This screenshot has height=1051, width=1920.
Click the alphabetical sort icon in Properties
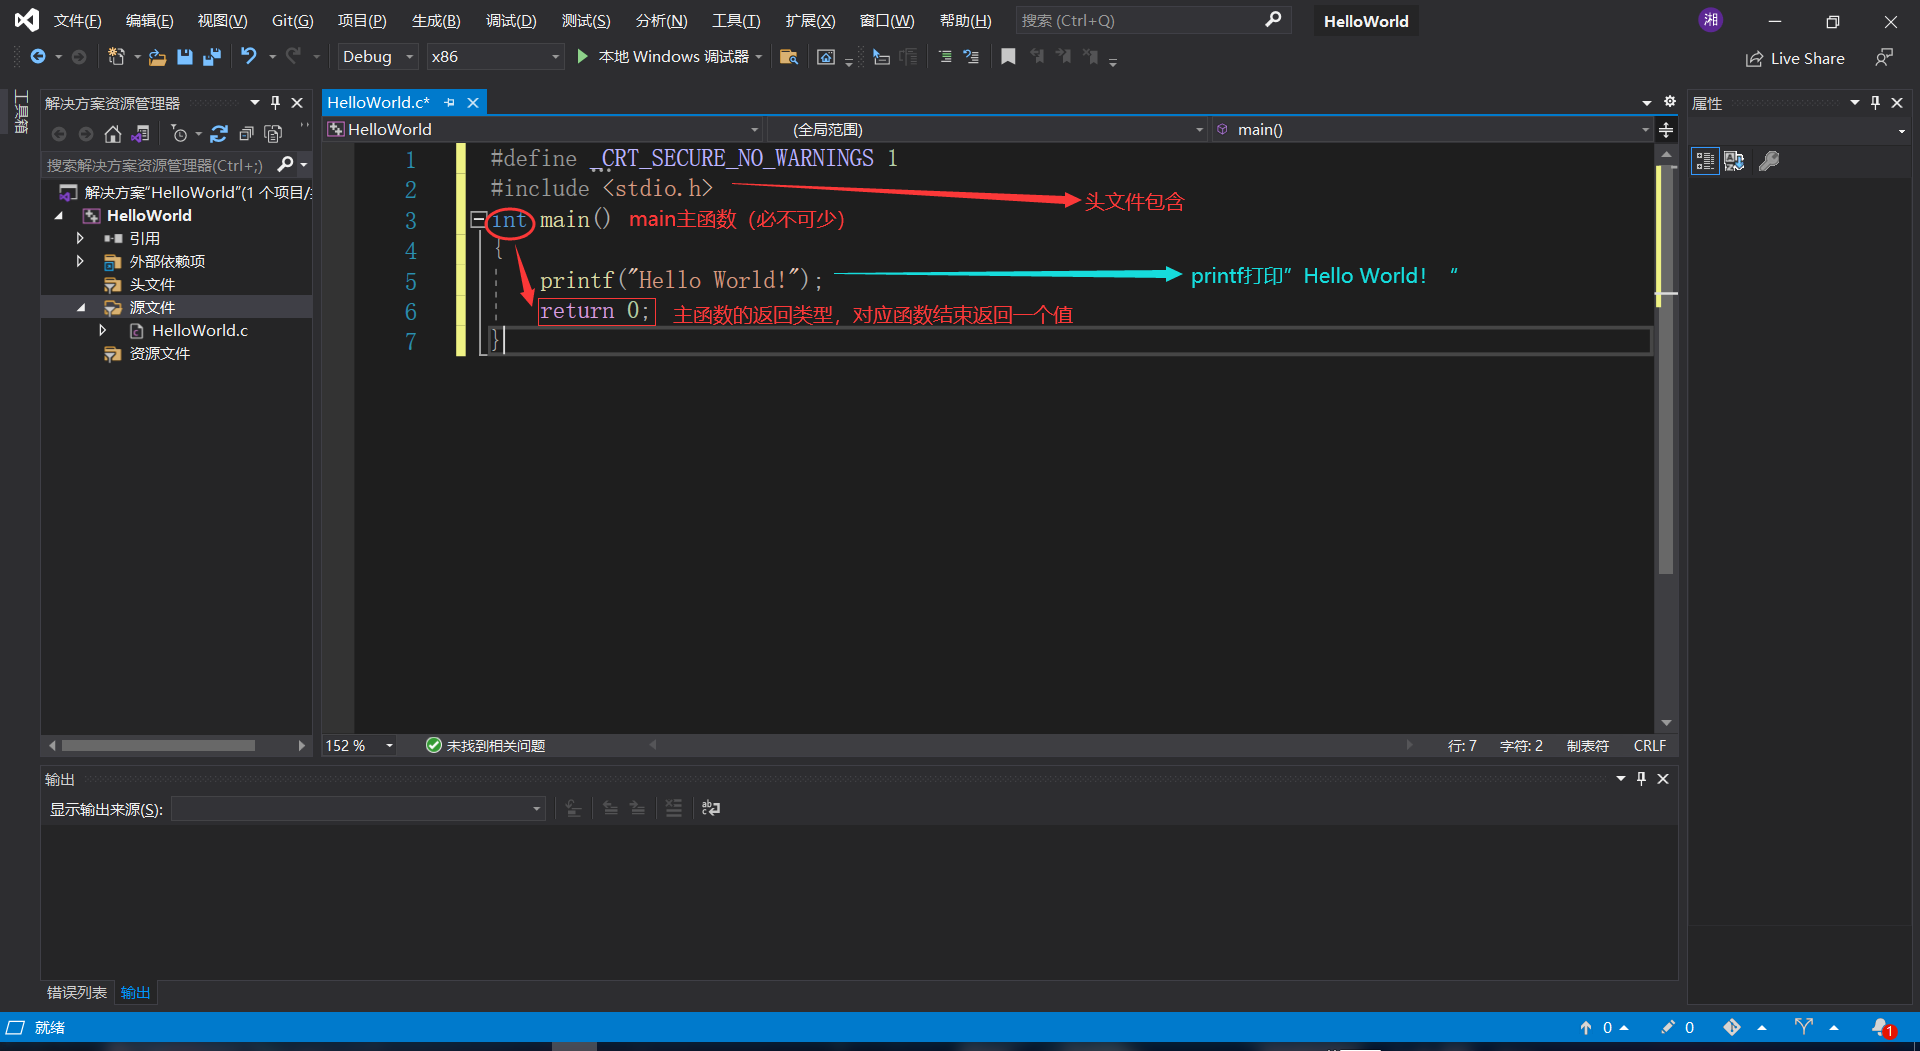click(1734, 161)
